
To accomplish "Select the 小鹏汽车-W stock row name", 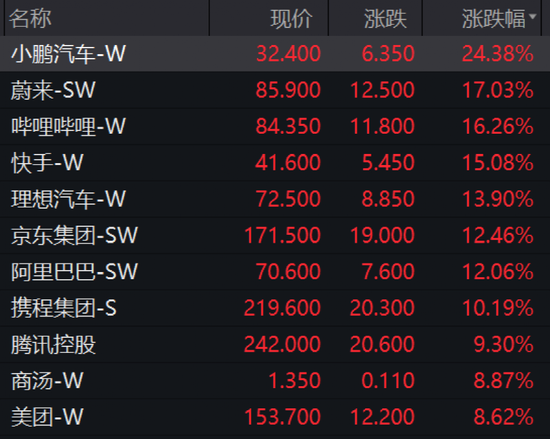I will click(68, 54).
